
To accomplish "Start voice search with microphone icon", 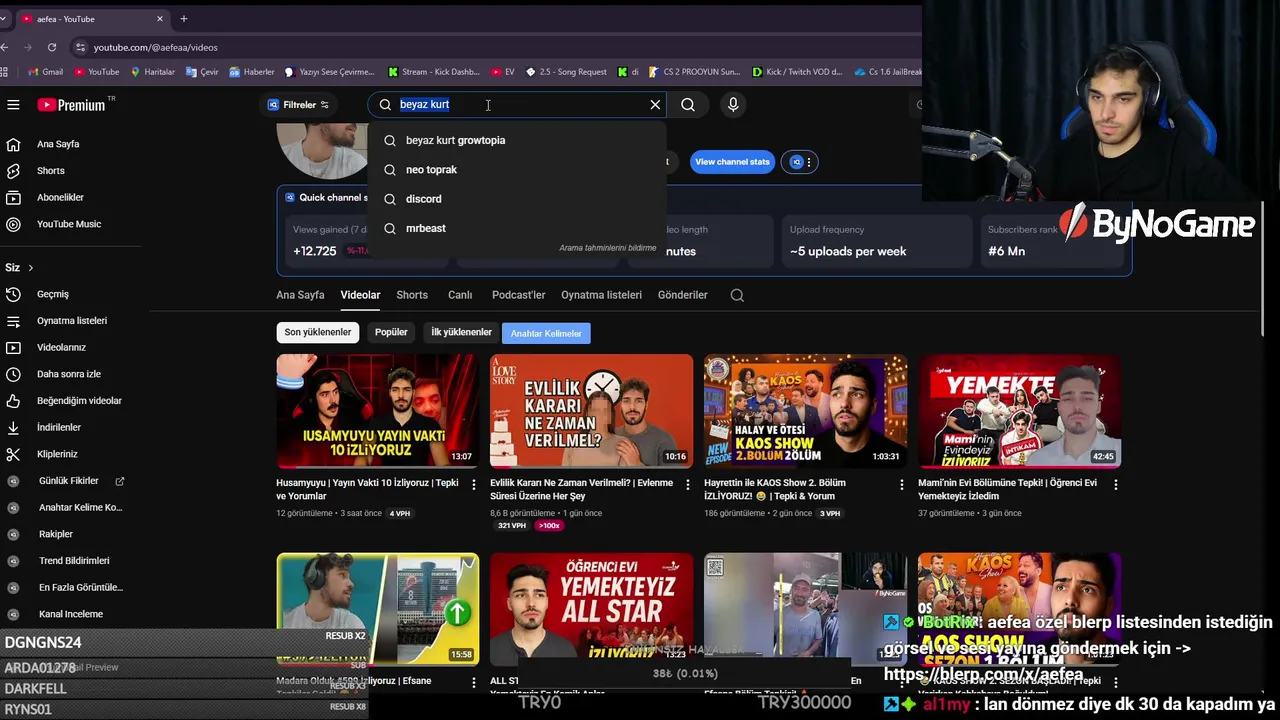I will 733,105.
